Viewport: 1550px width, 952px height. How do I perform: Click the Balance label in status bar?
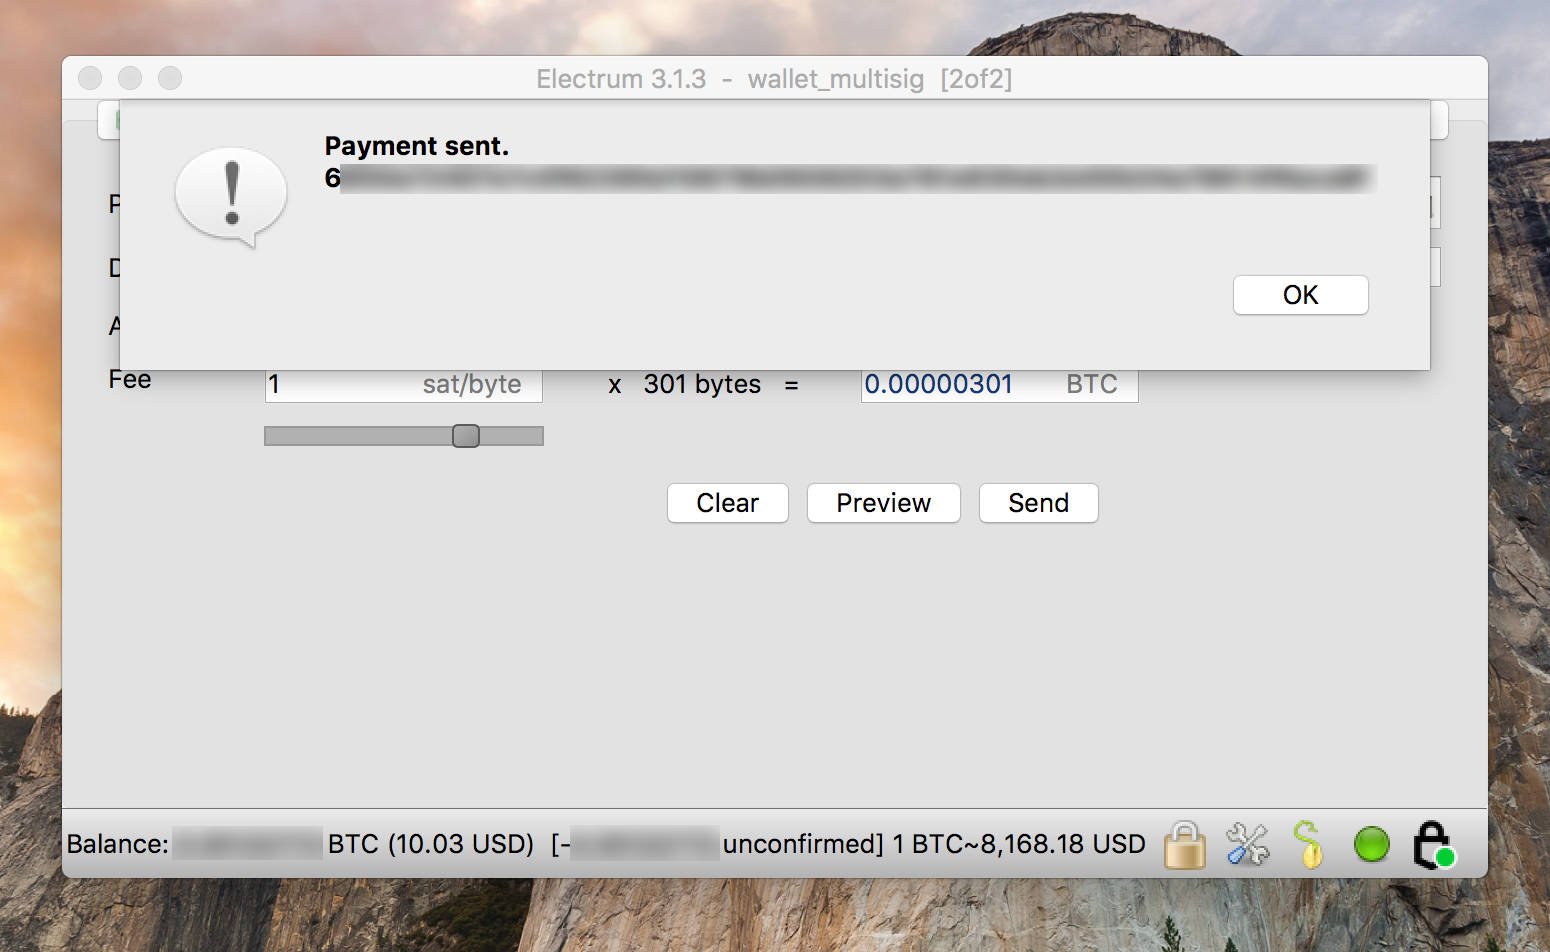point(117,844)
